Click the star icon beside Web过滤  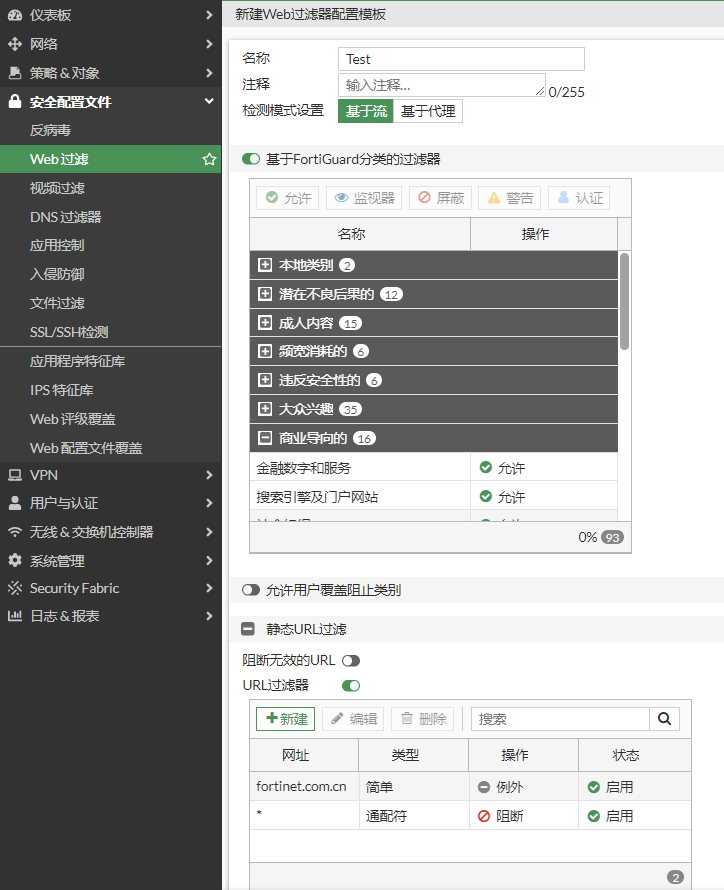click(209, 159)
